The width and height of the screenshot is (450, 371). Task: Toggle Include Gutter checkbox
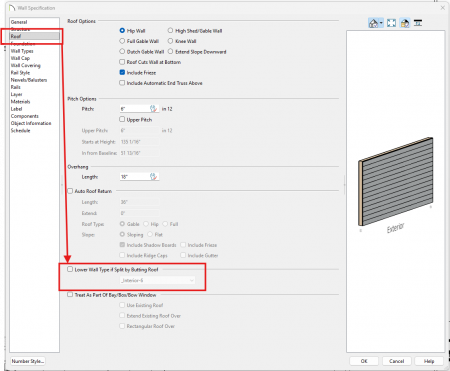(183, 255)
